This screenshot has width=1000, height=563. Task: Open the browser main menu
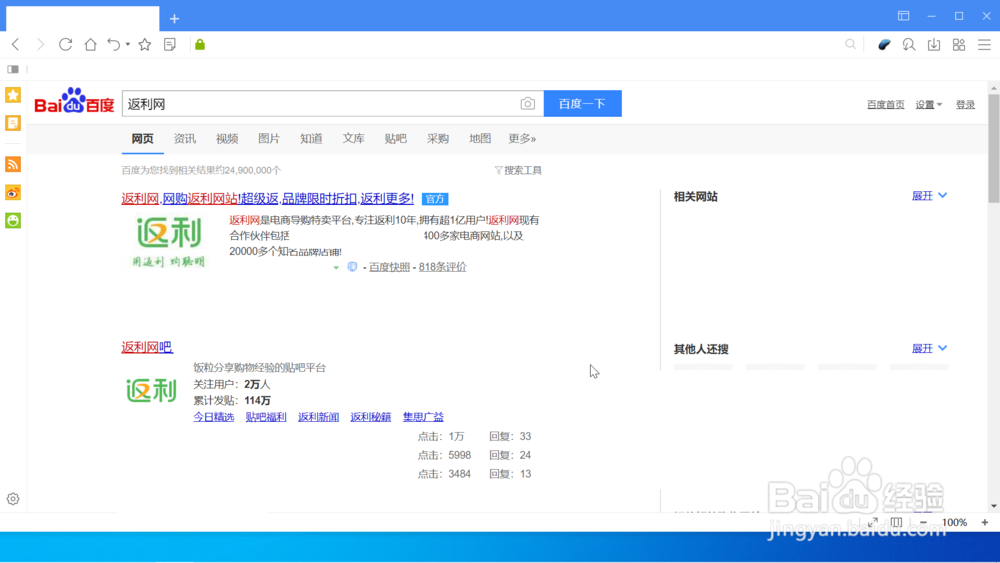(x=984, y=45)
